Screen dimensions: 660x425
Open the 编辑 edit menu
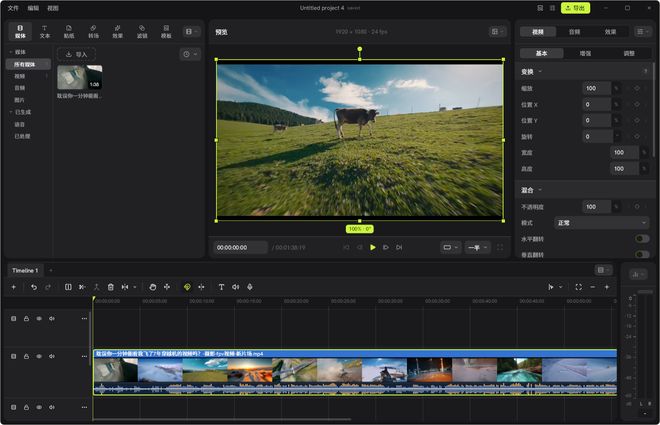[x=33, y=8]
